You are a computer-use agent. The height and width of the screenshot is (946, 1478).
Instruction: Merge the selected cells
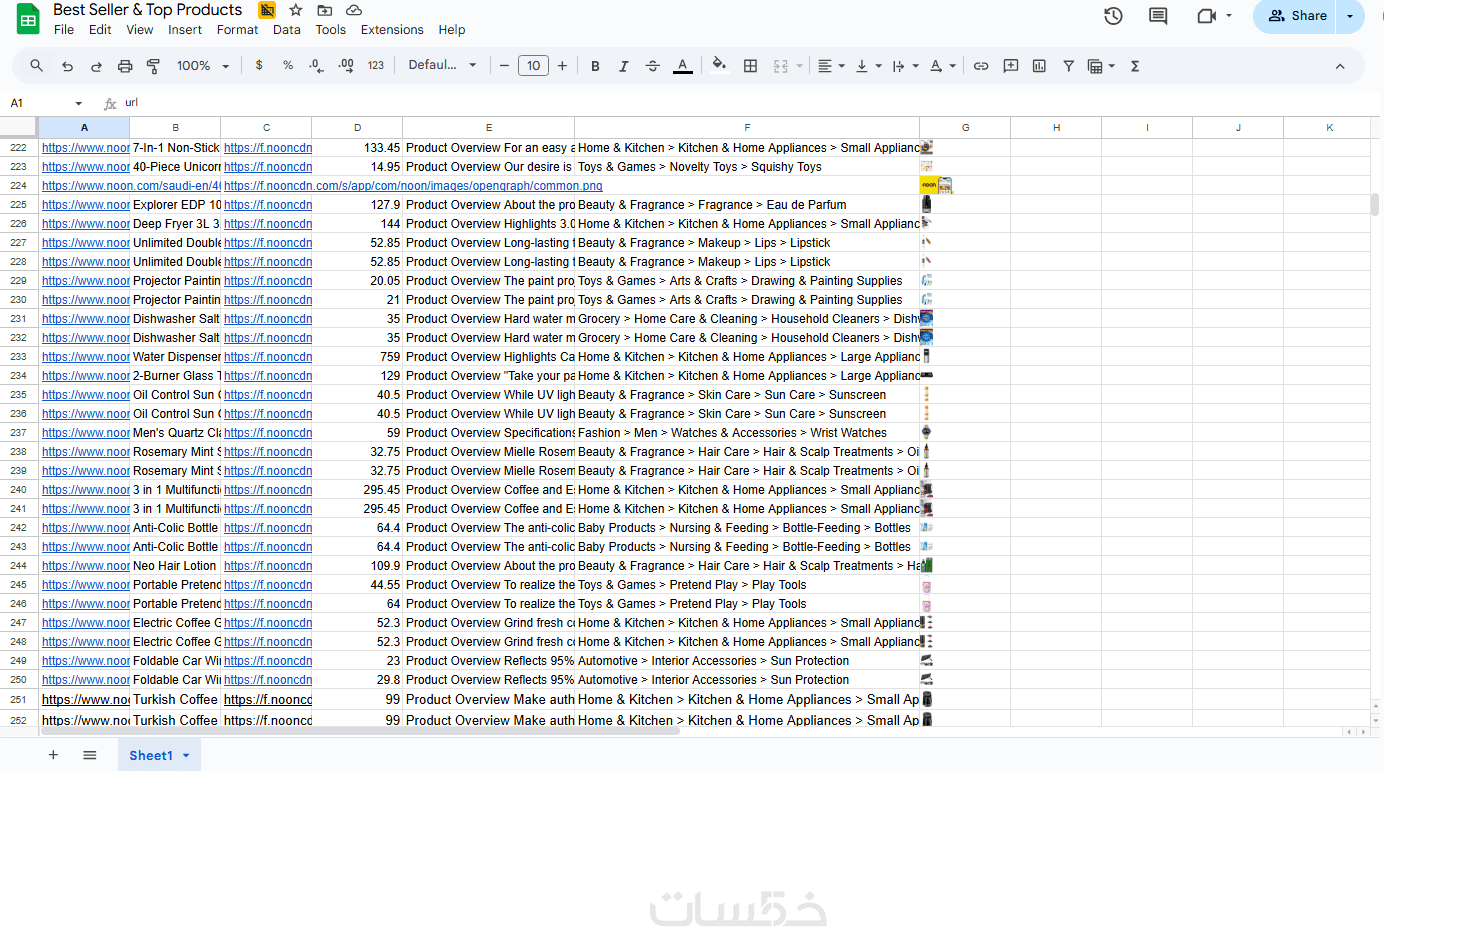(x=781, y=66)
